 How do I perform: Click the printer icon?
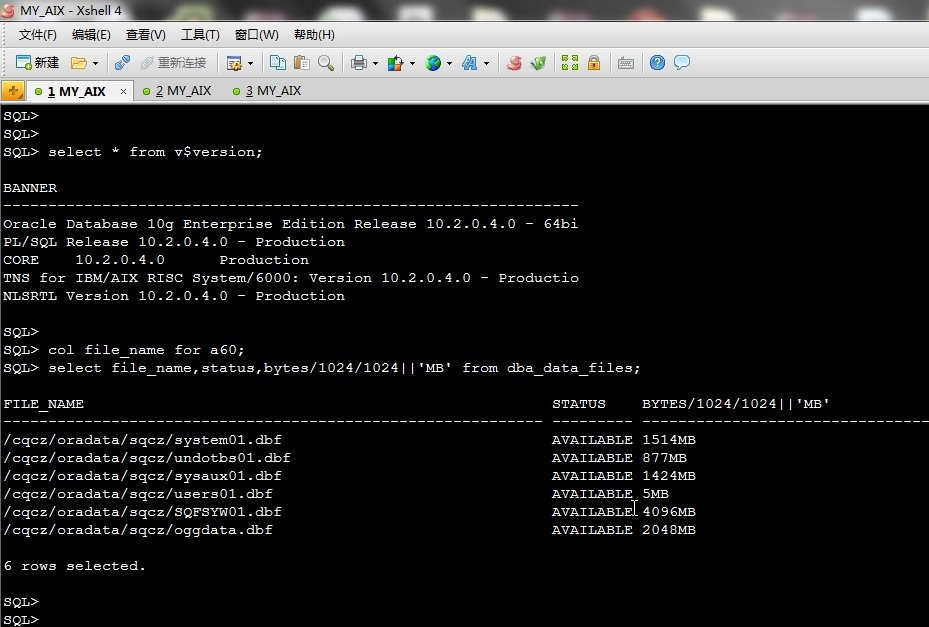point(358,63)
